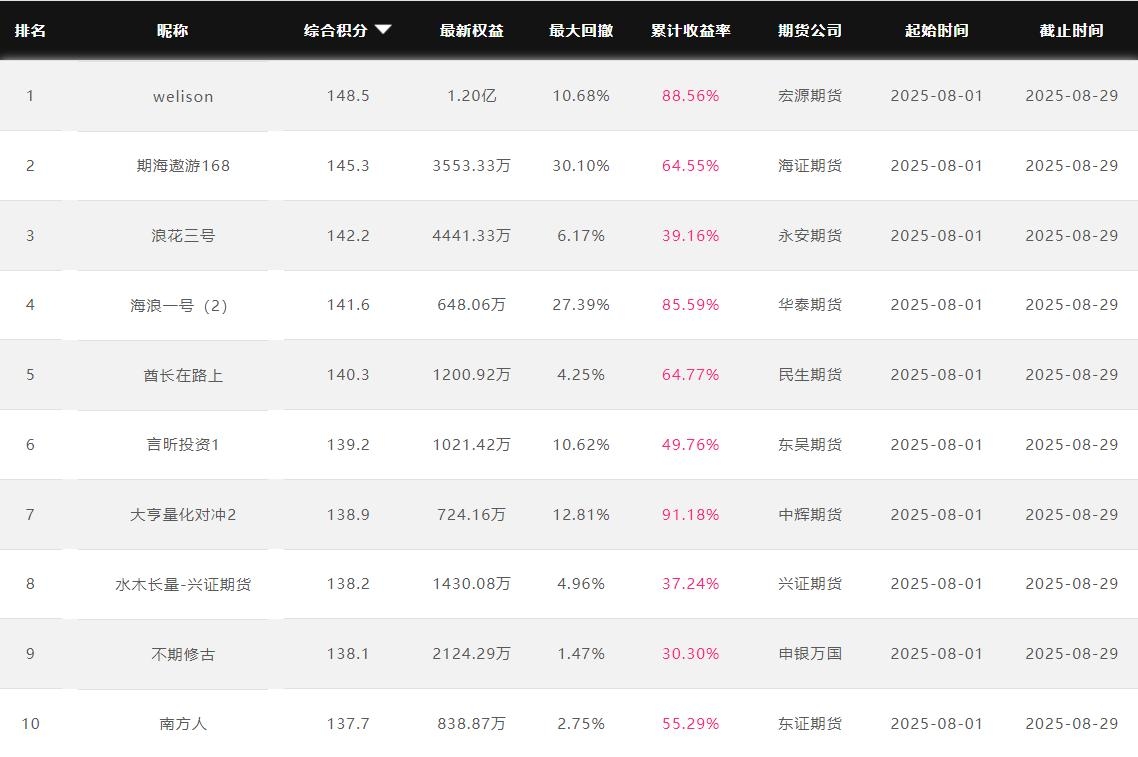
Task: Open 期海遨游168 trader details
Action: pyautogui.click(x=183, y=166)
